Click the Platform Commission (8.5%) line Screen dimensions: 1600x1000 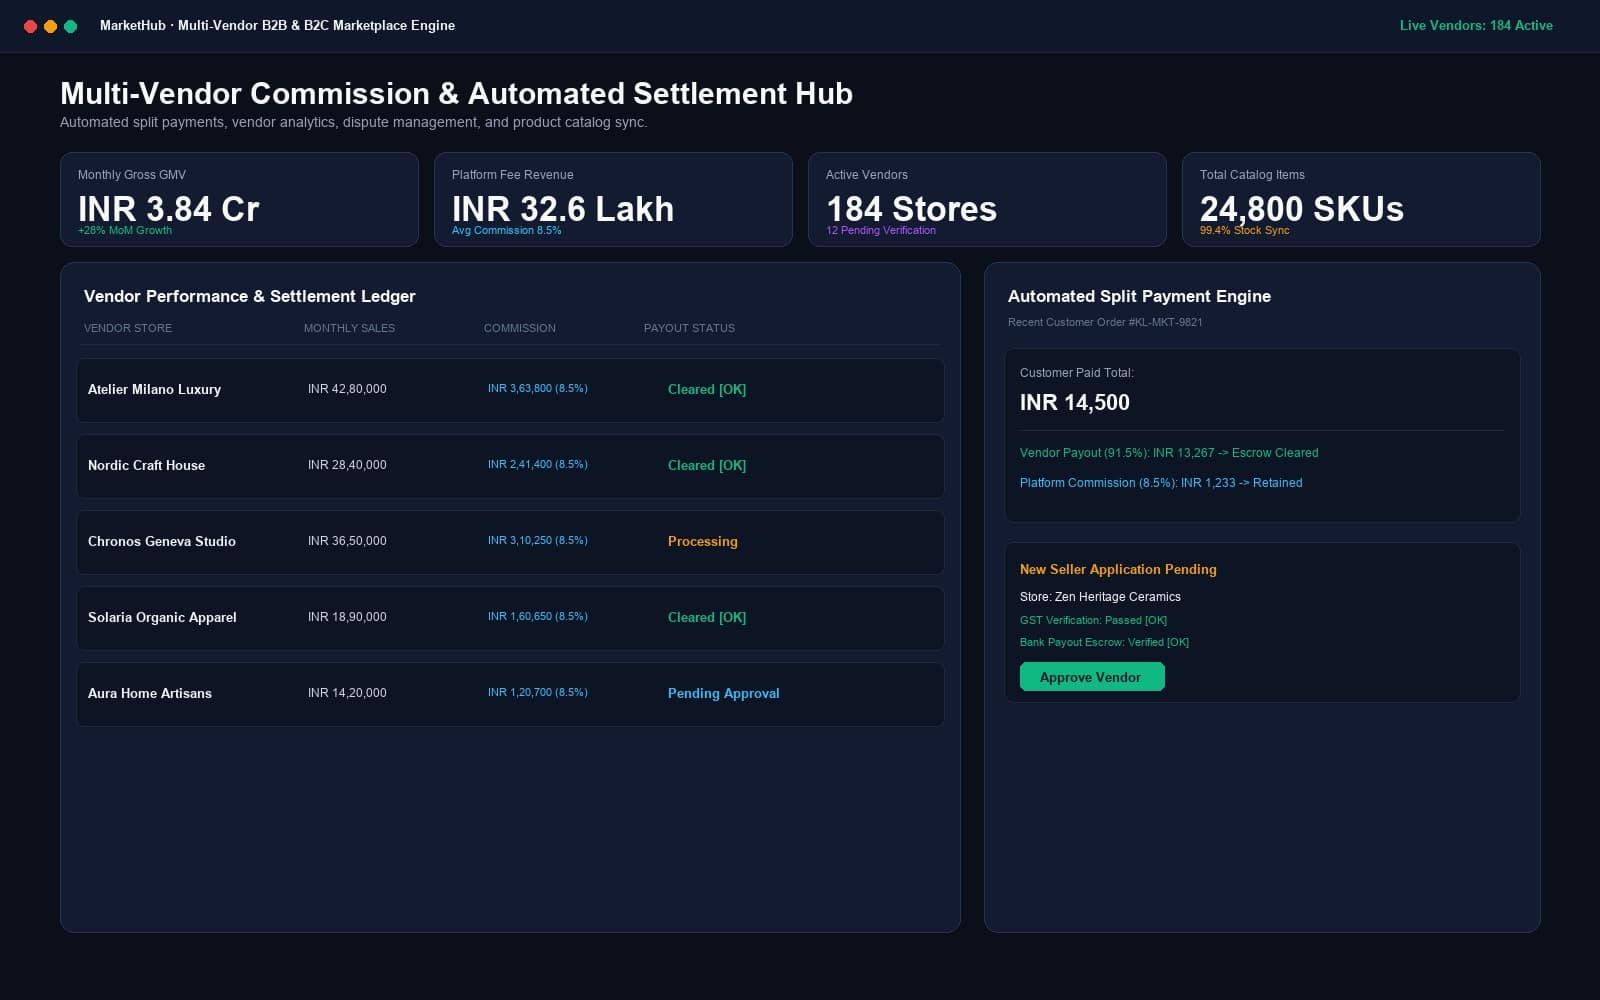1161,483
